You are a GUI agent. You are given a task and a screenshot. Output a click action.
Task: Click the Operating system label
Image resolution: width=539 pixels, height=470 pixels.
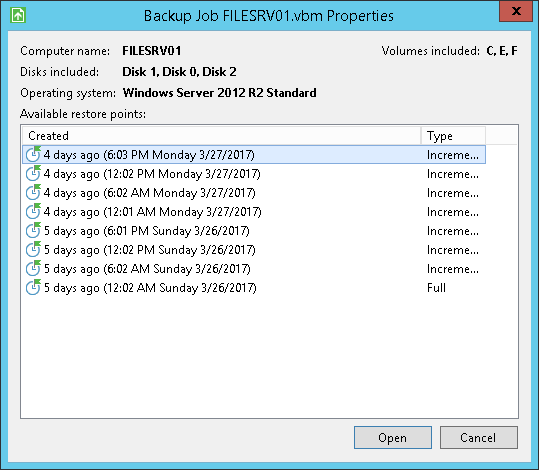[68, 93]
